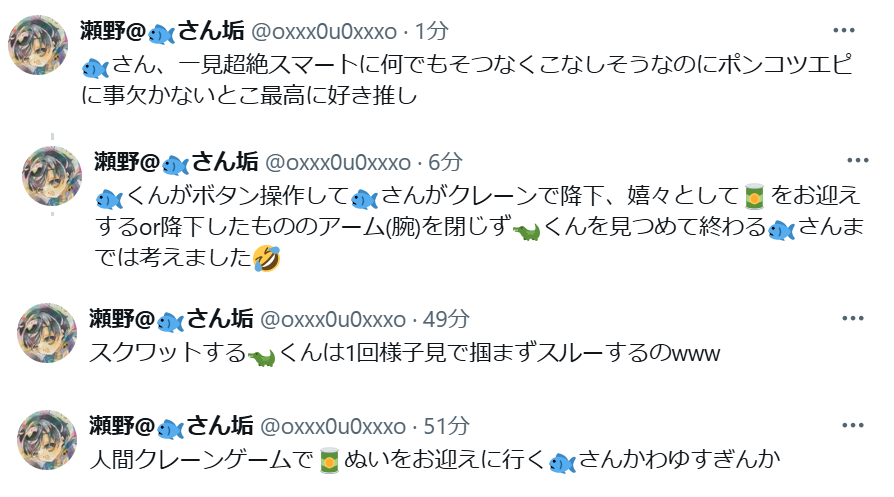Open the @oxxx0u0xxxo handle on the 51分 tweet
This screenshot has height=497, width=894.
(x=333, y=426)
